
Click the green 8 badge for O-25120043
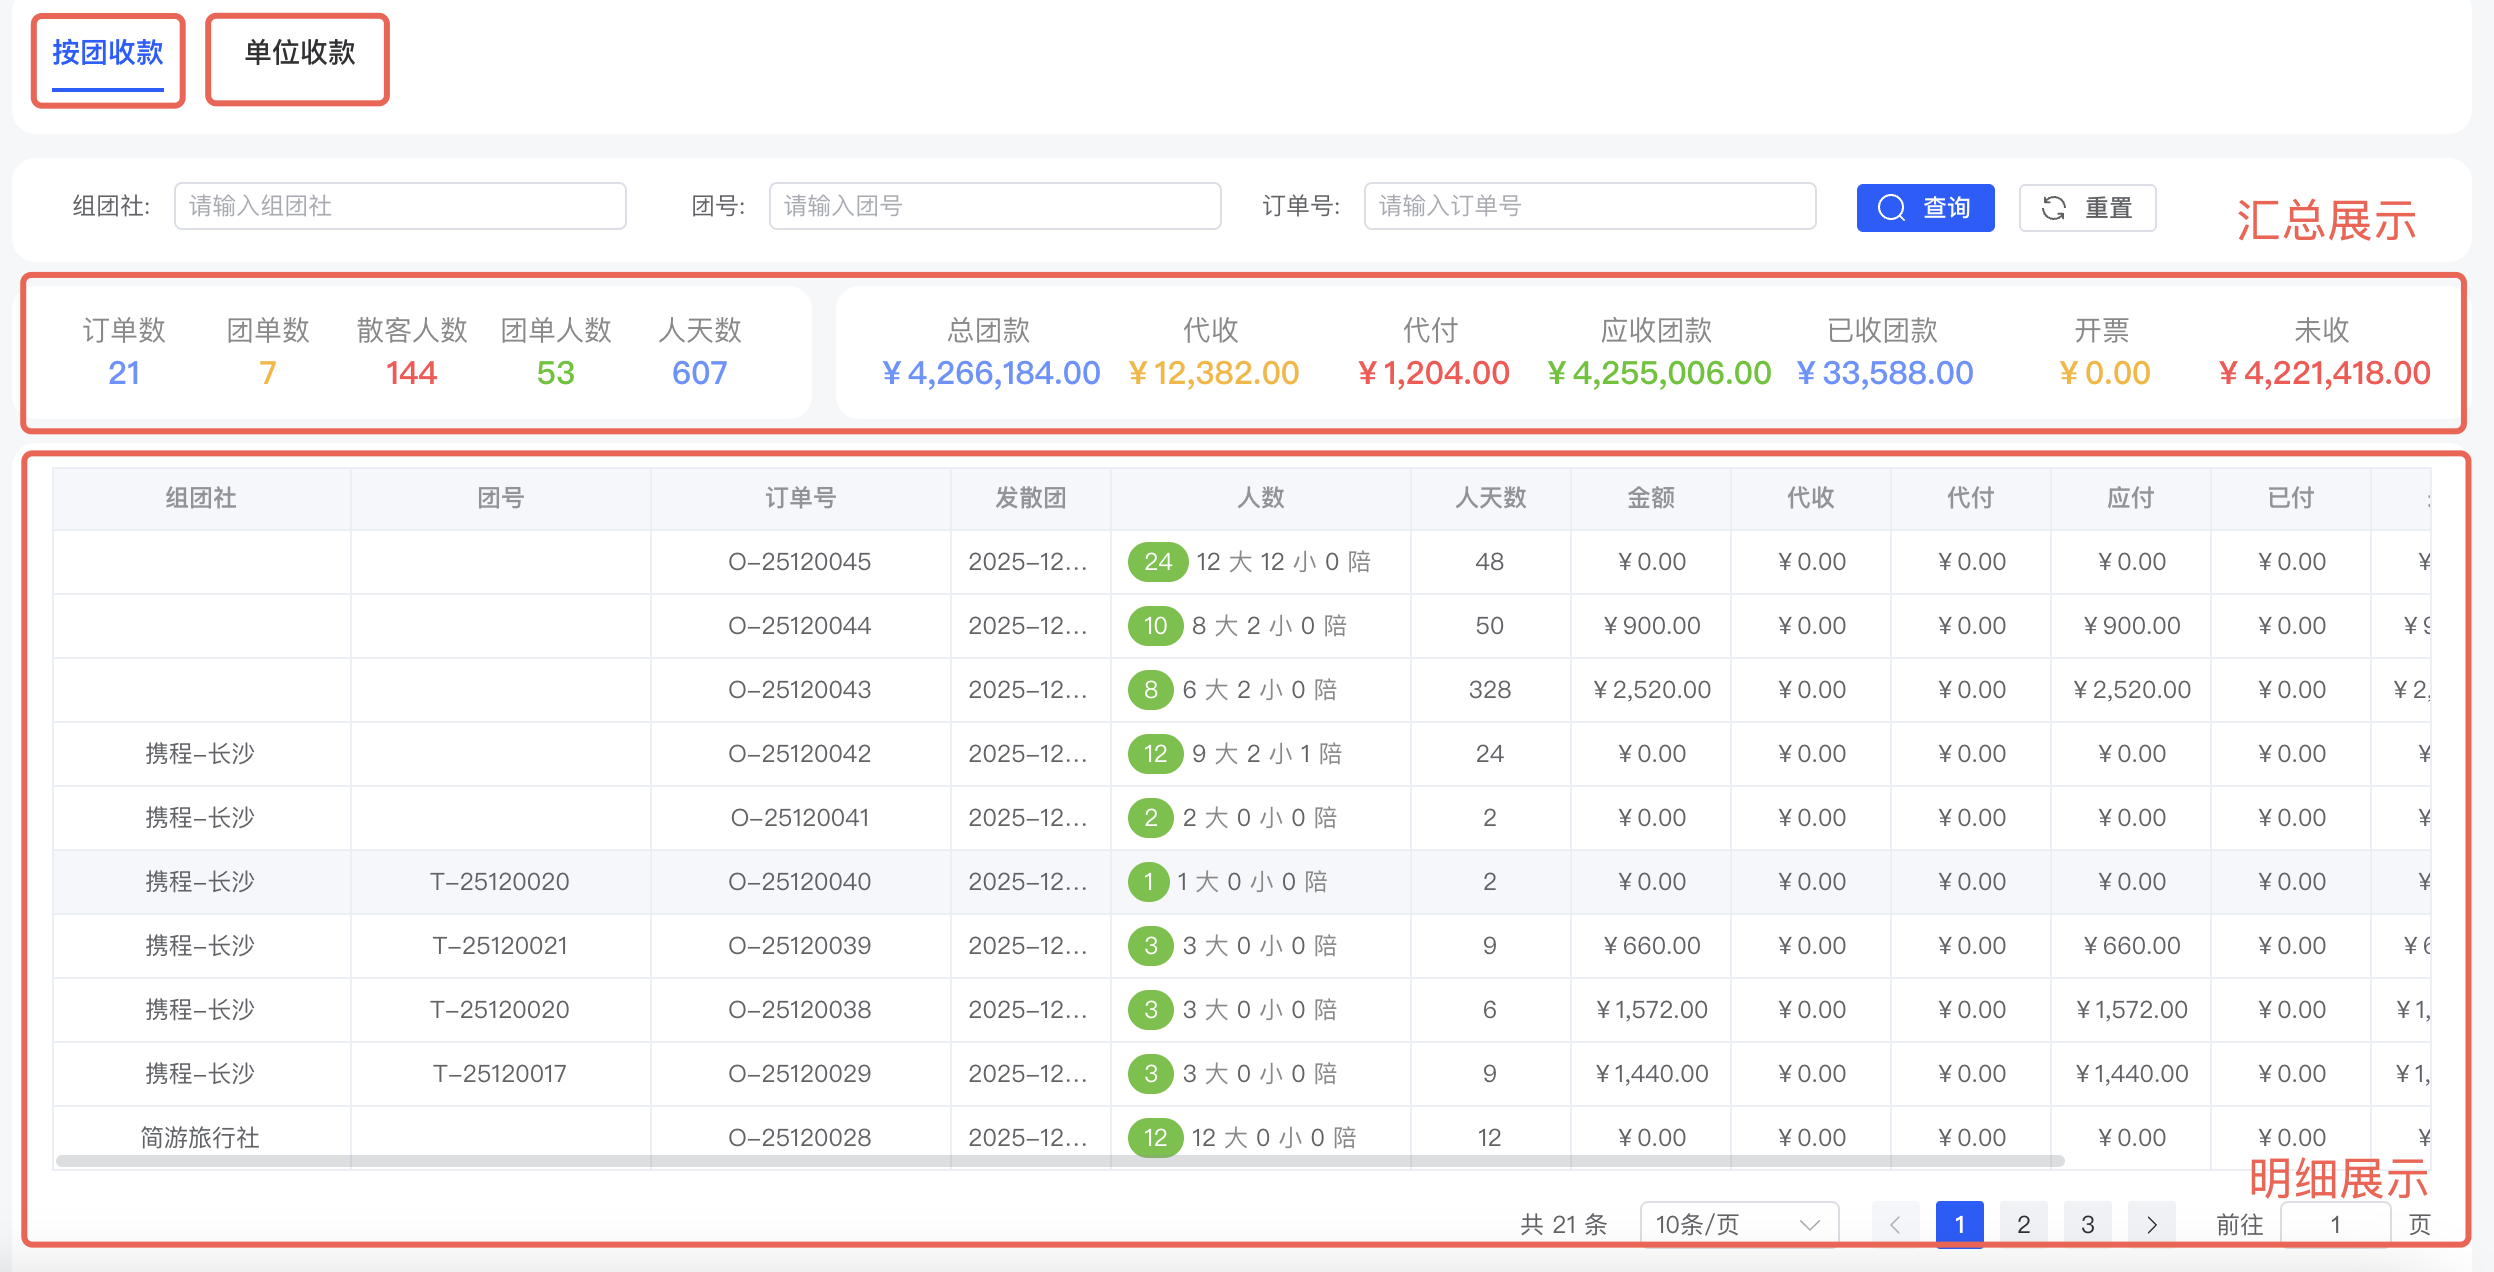pos(1150,690)
